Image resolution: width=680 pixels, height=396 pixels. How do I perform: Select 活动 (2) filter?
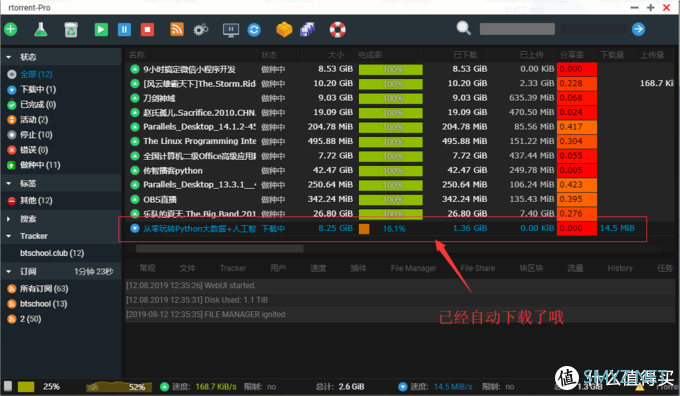click(x=34, y=120)
